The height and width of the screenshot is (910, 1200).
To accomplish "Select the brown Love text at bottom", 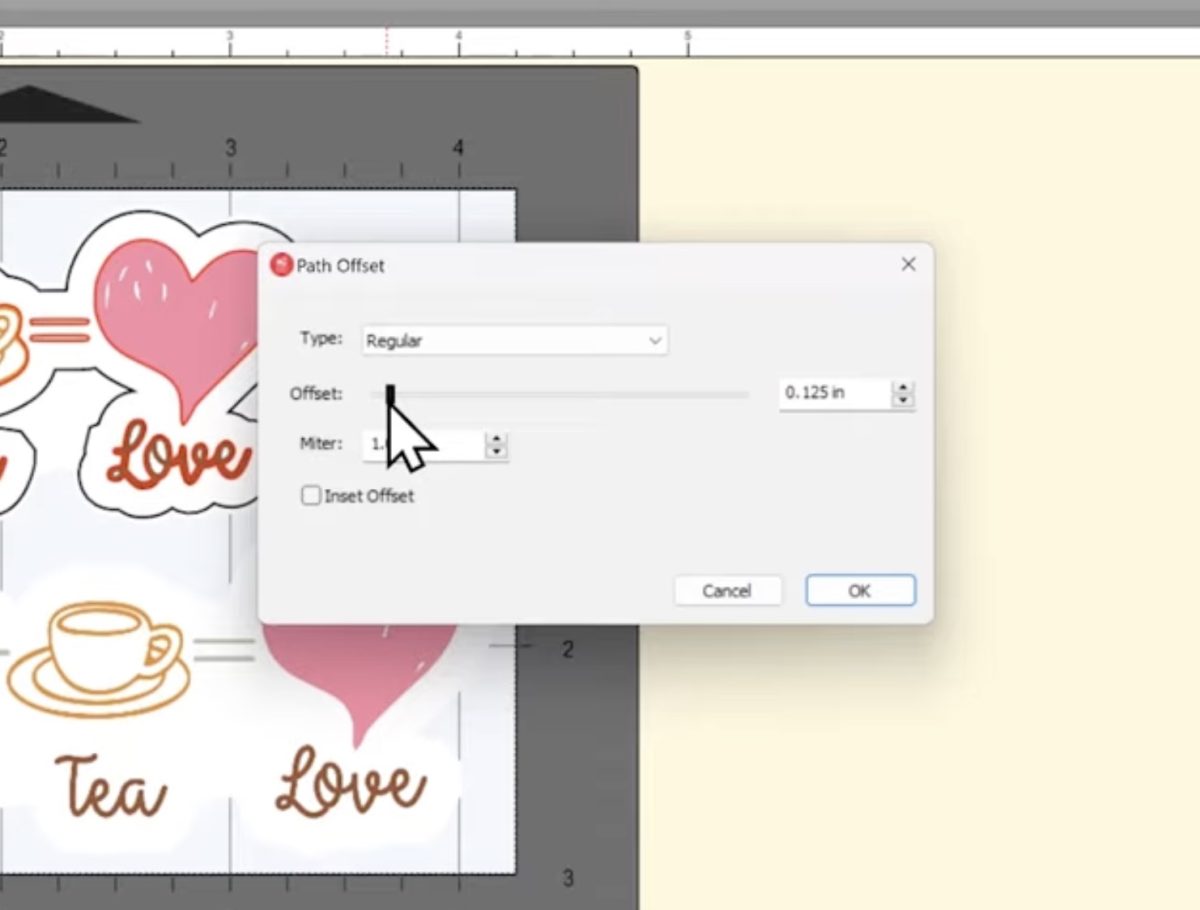I will click(x=350, y=780).
